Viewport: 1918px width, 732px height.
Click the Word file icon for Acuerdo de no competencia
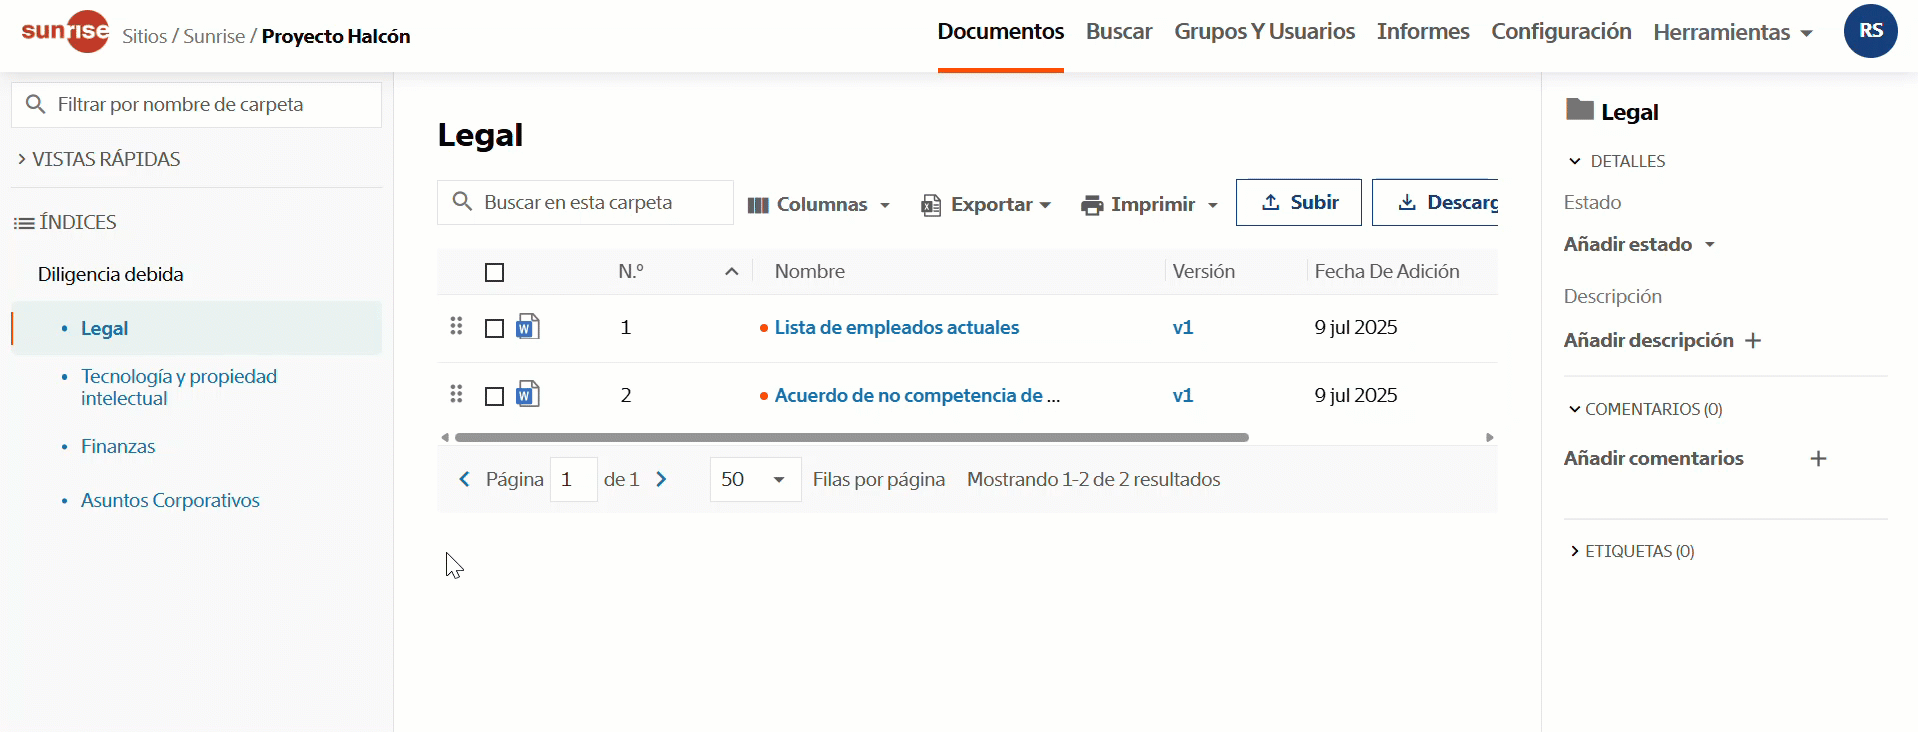point(528,395)
